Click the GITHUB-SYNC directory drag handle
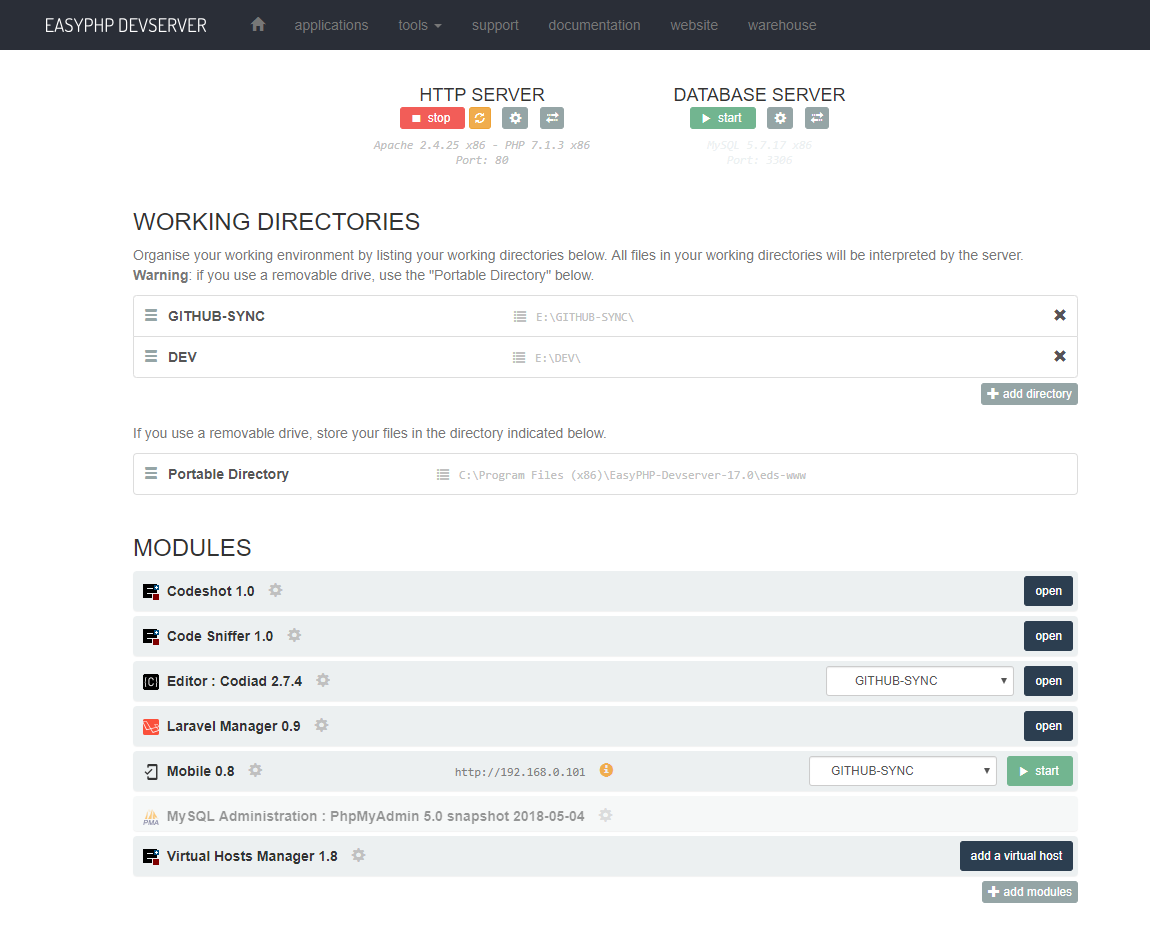1150x930 pixels. 151,315
